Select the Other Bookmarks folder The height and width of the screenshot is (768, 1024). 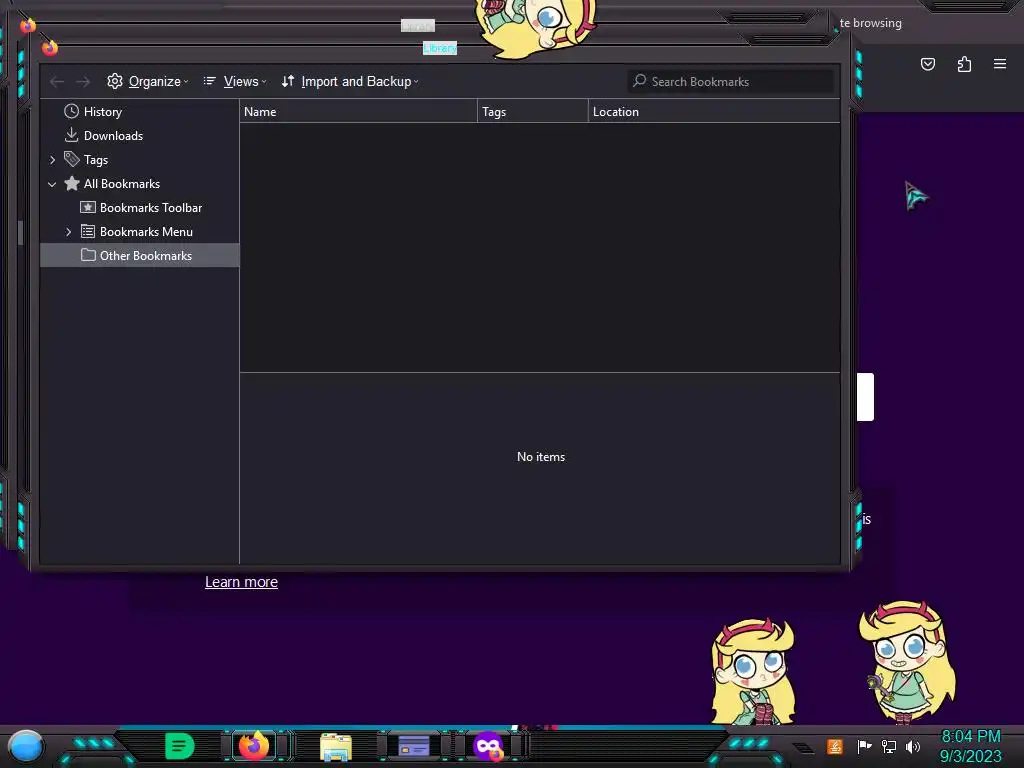point(140,255)
